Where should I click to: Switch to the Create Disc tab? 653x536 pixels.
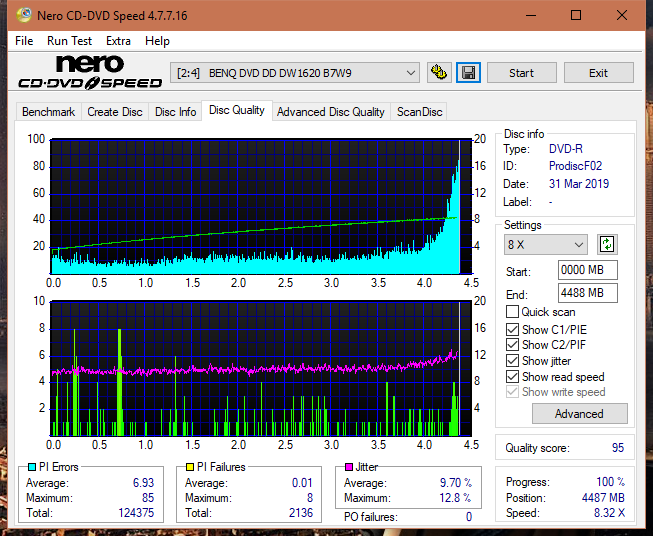point(115,112)
